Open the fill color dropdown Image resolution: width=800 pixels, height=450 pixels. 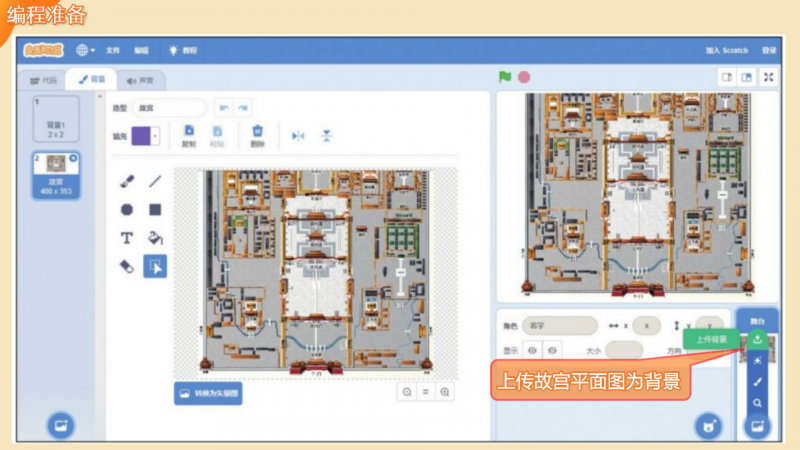point(155,136)
